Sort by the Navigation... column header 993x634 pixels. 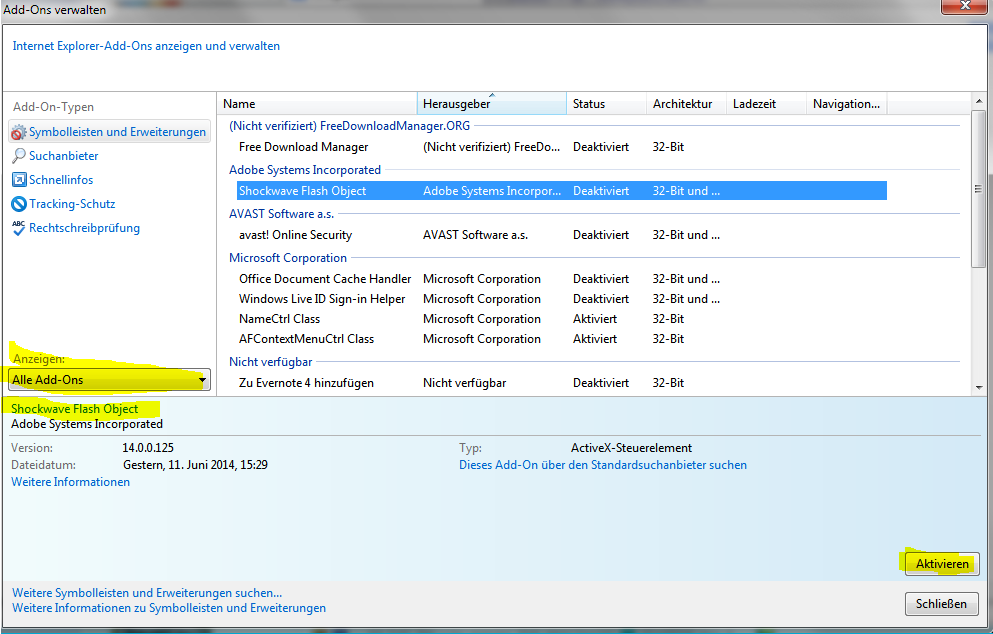point(846,104)
